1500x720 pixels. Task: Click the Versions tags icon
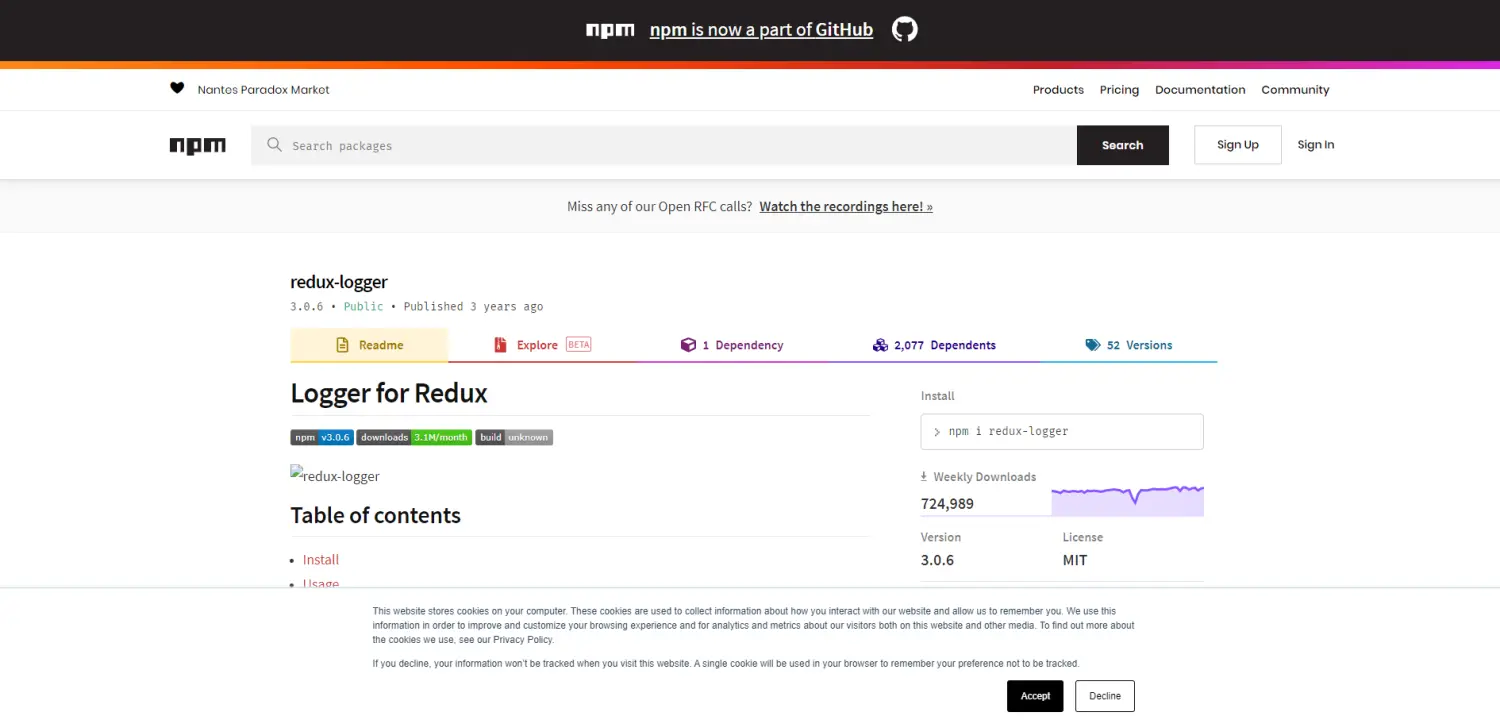(x=1093, y=345)
